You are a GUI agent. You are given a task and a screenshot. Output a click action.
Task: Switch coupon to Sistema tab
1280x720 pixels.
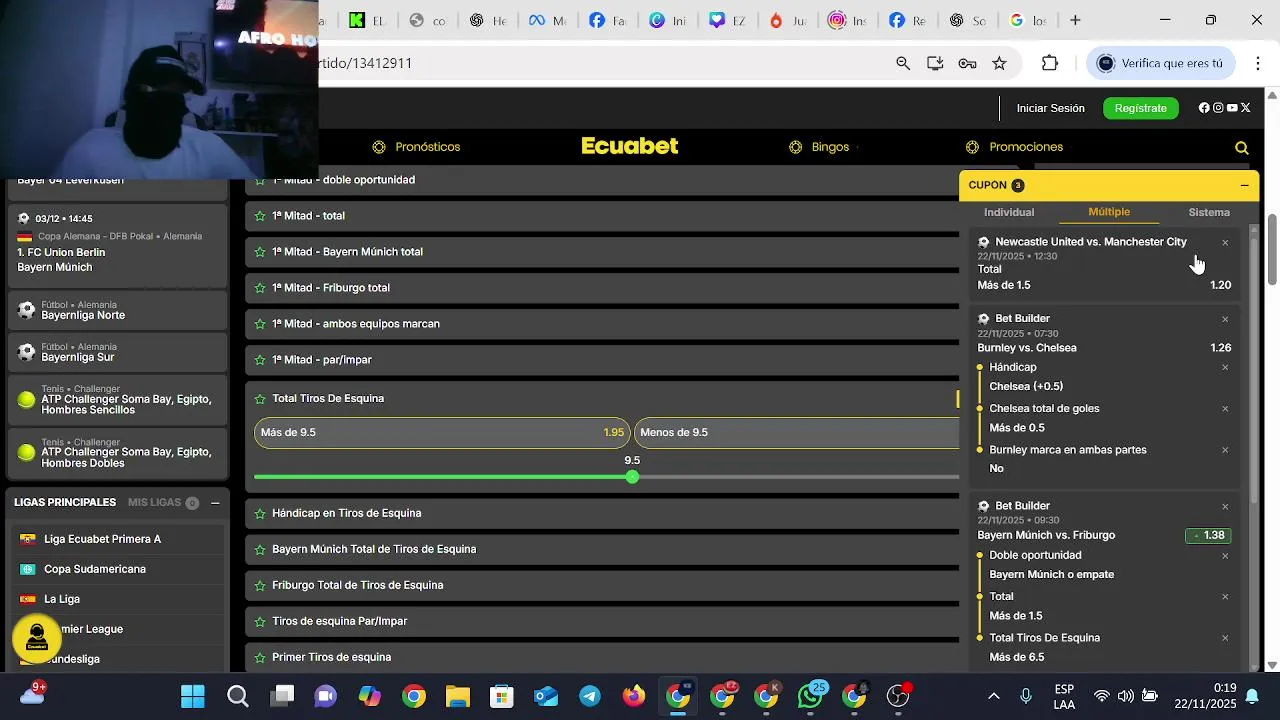[1209, 212]
